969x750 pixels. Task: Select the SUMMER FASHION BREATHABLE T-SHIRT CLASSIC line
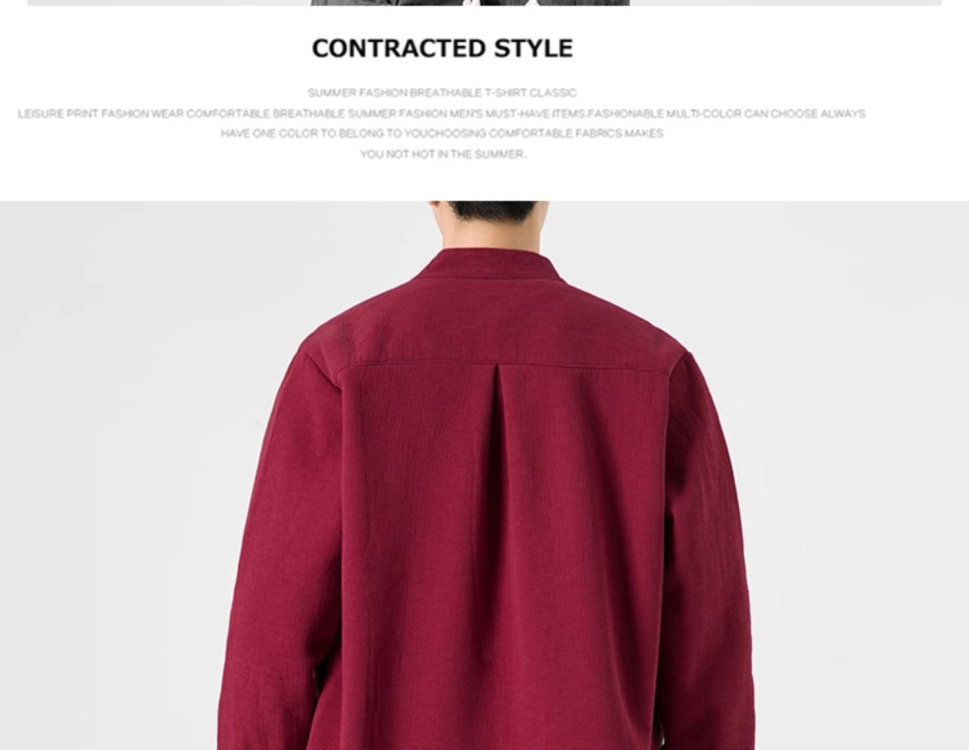tap(442, 93)
